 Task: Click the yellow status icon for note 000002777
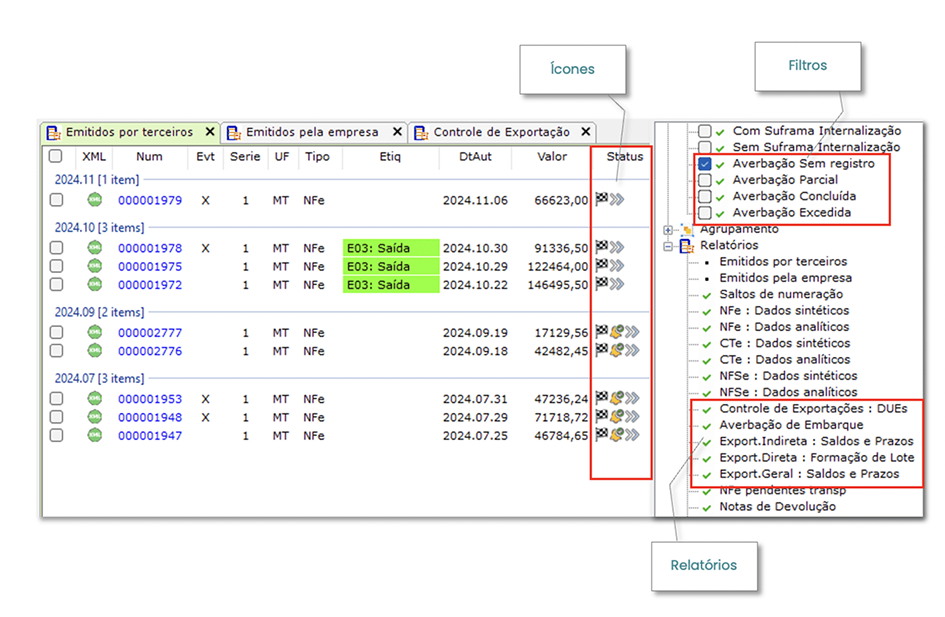(x=617, y=332)
